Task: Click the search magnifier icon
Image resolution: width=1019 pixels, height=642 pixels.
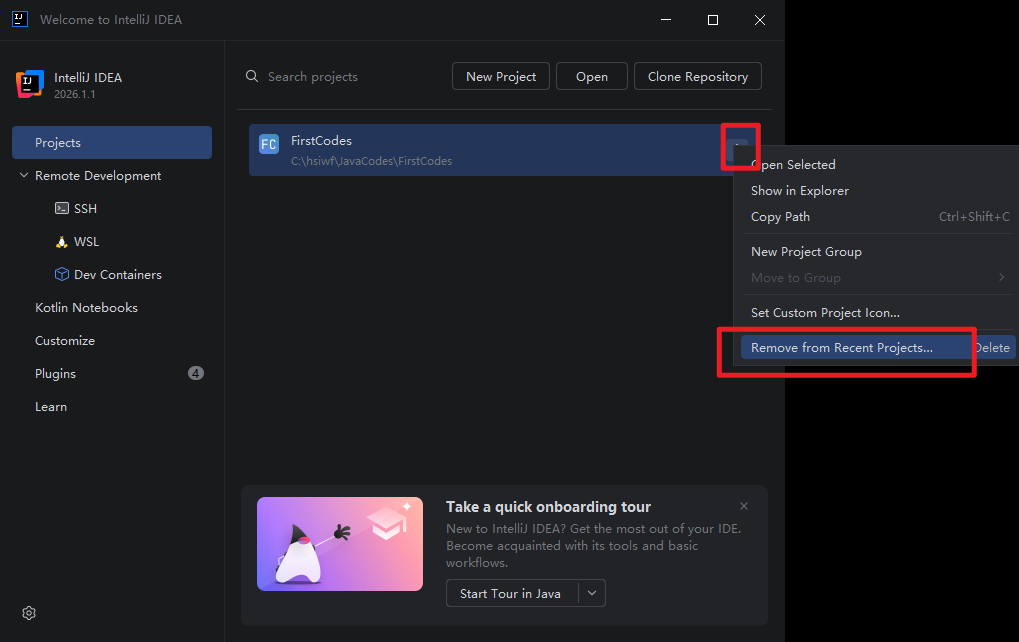Action: tap(252, 77)
